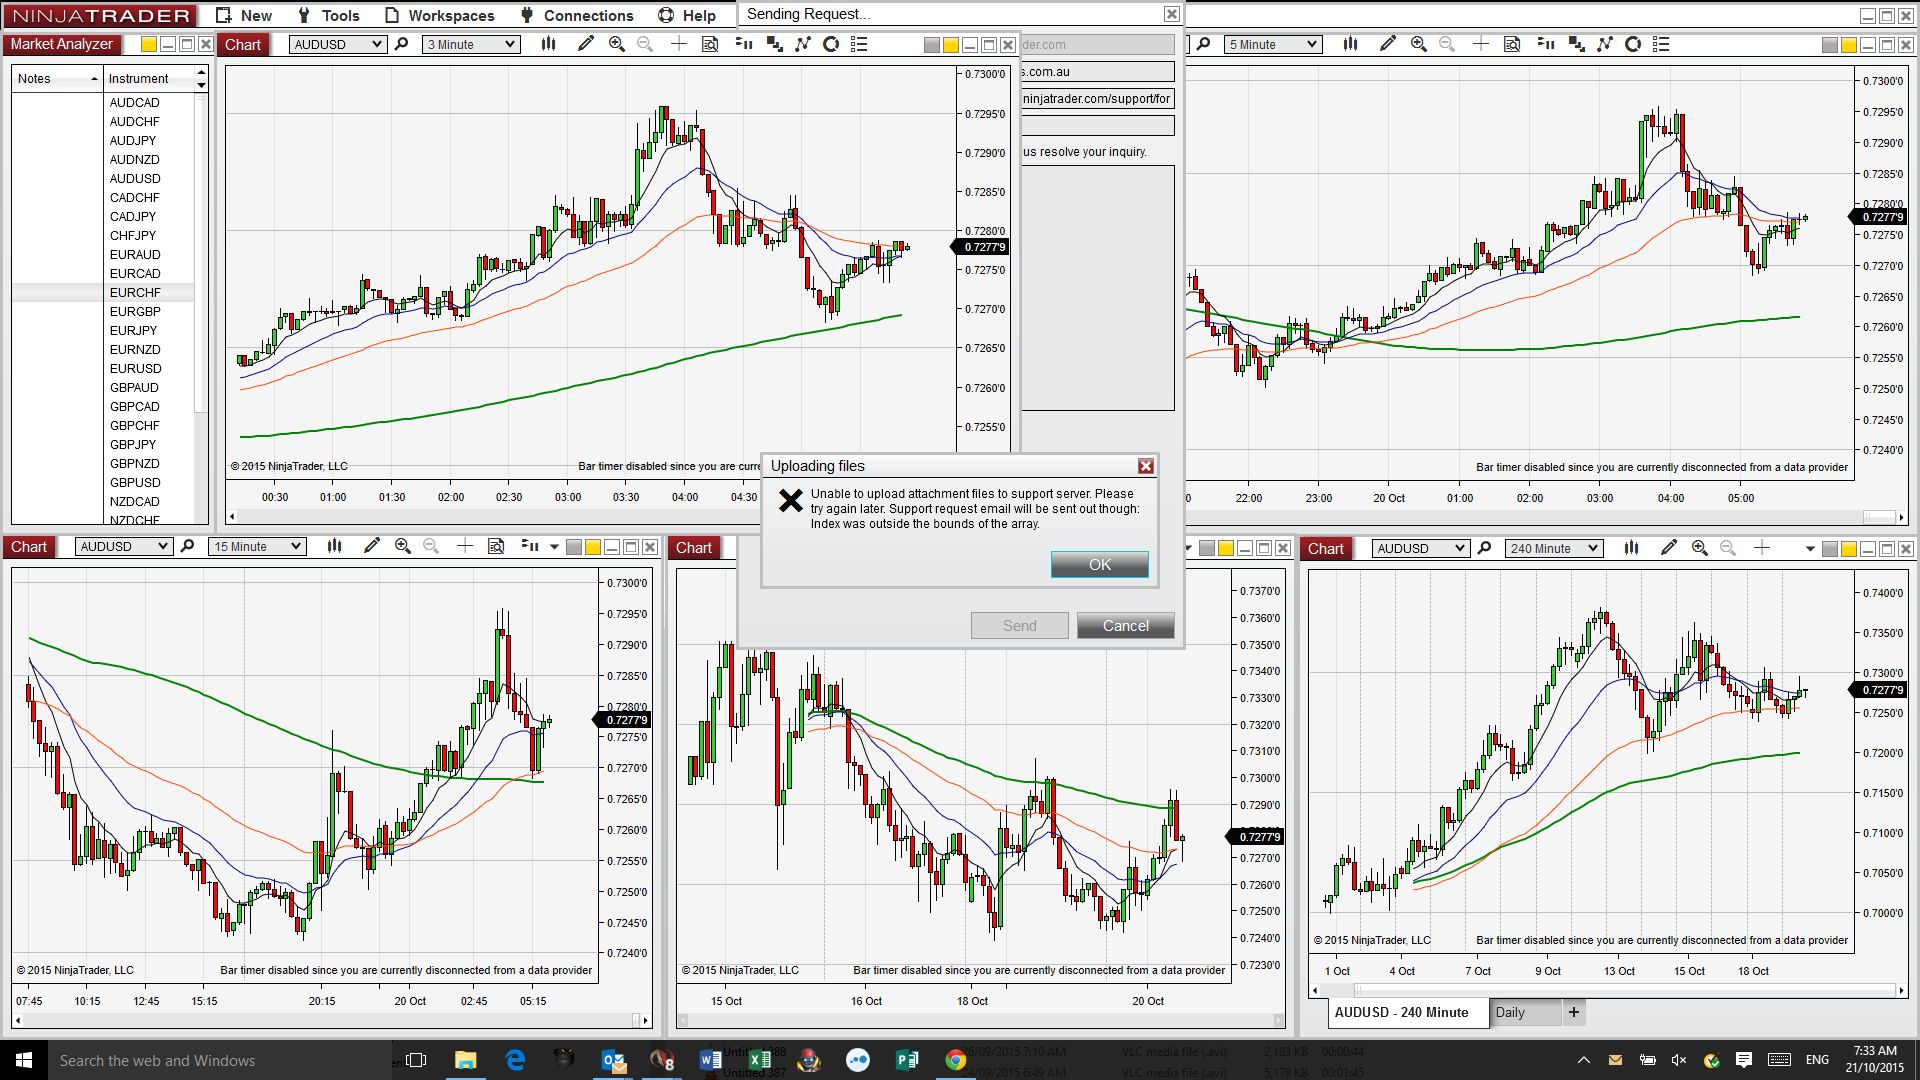Select the EURCHF row in Market Analyzer
This screenshot has width=1920, height=1080.
[135, 292]
